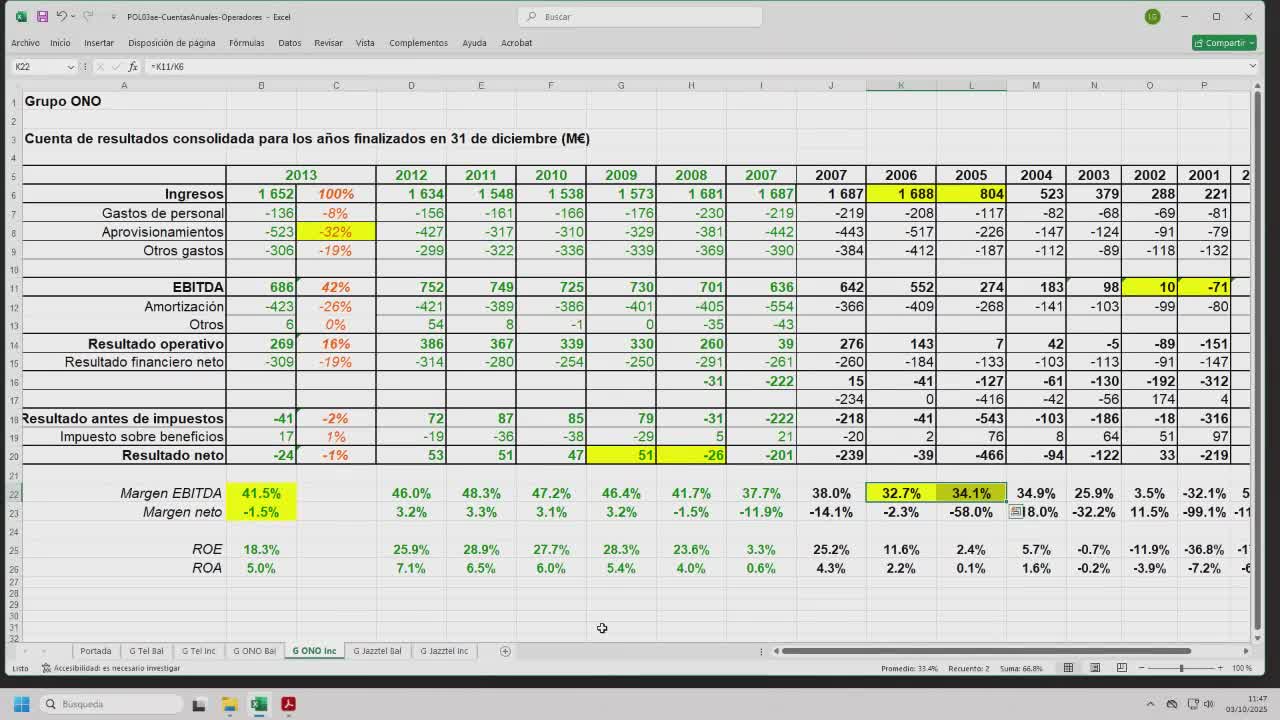Open the Fórmulas ribbon tab
The image size is (1280, 720).
coord(246,43)
